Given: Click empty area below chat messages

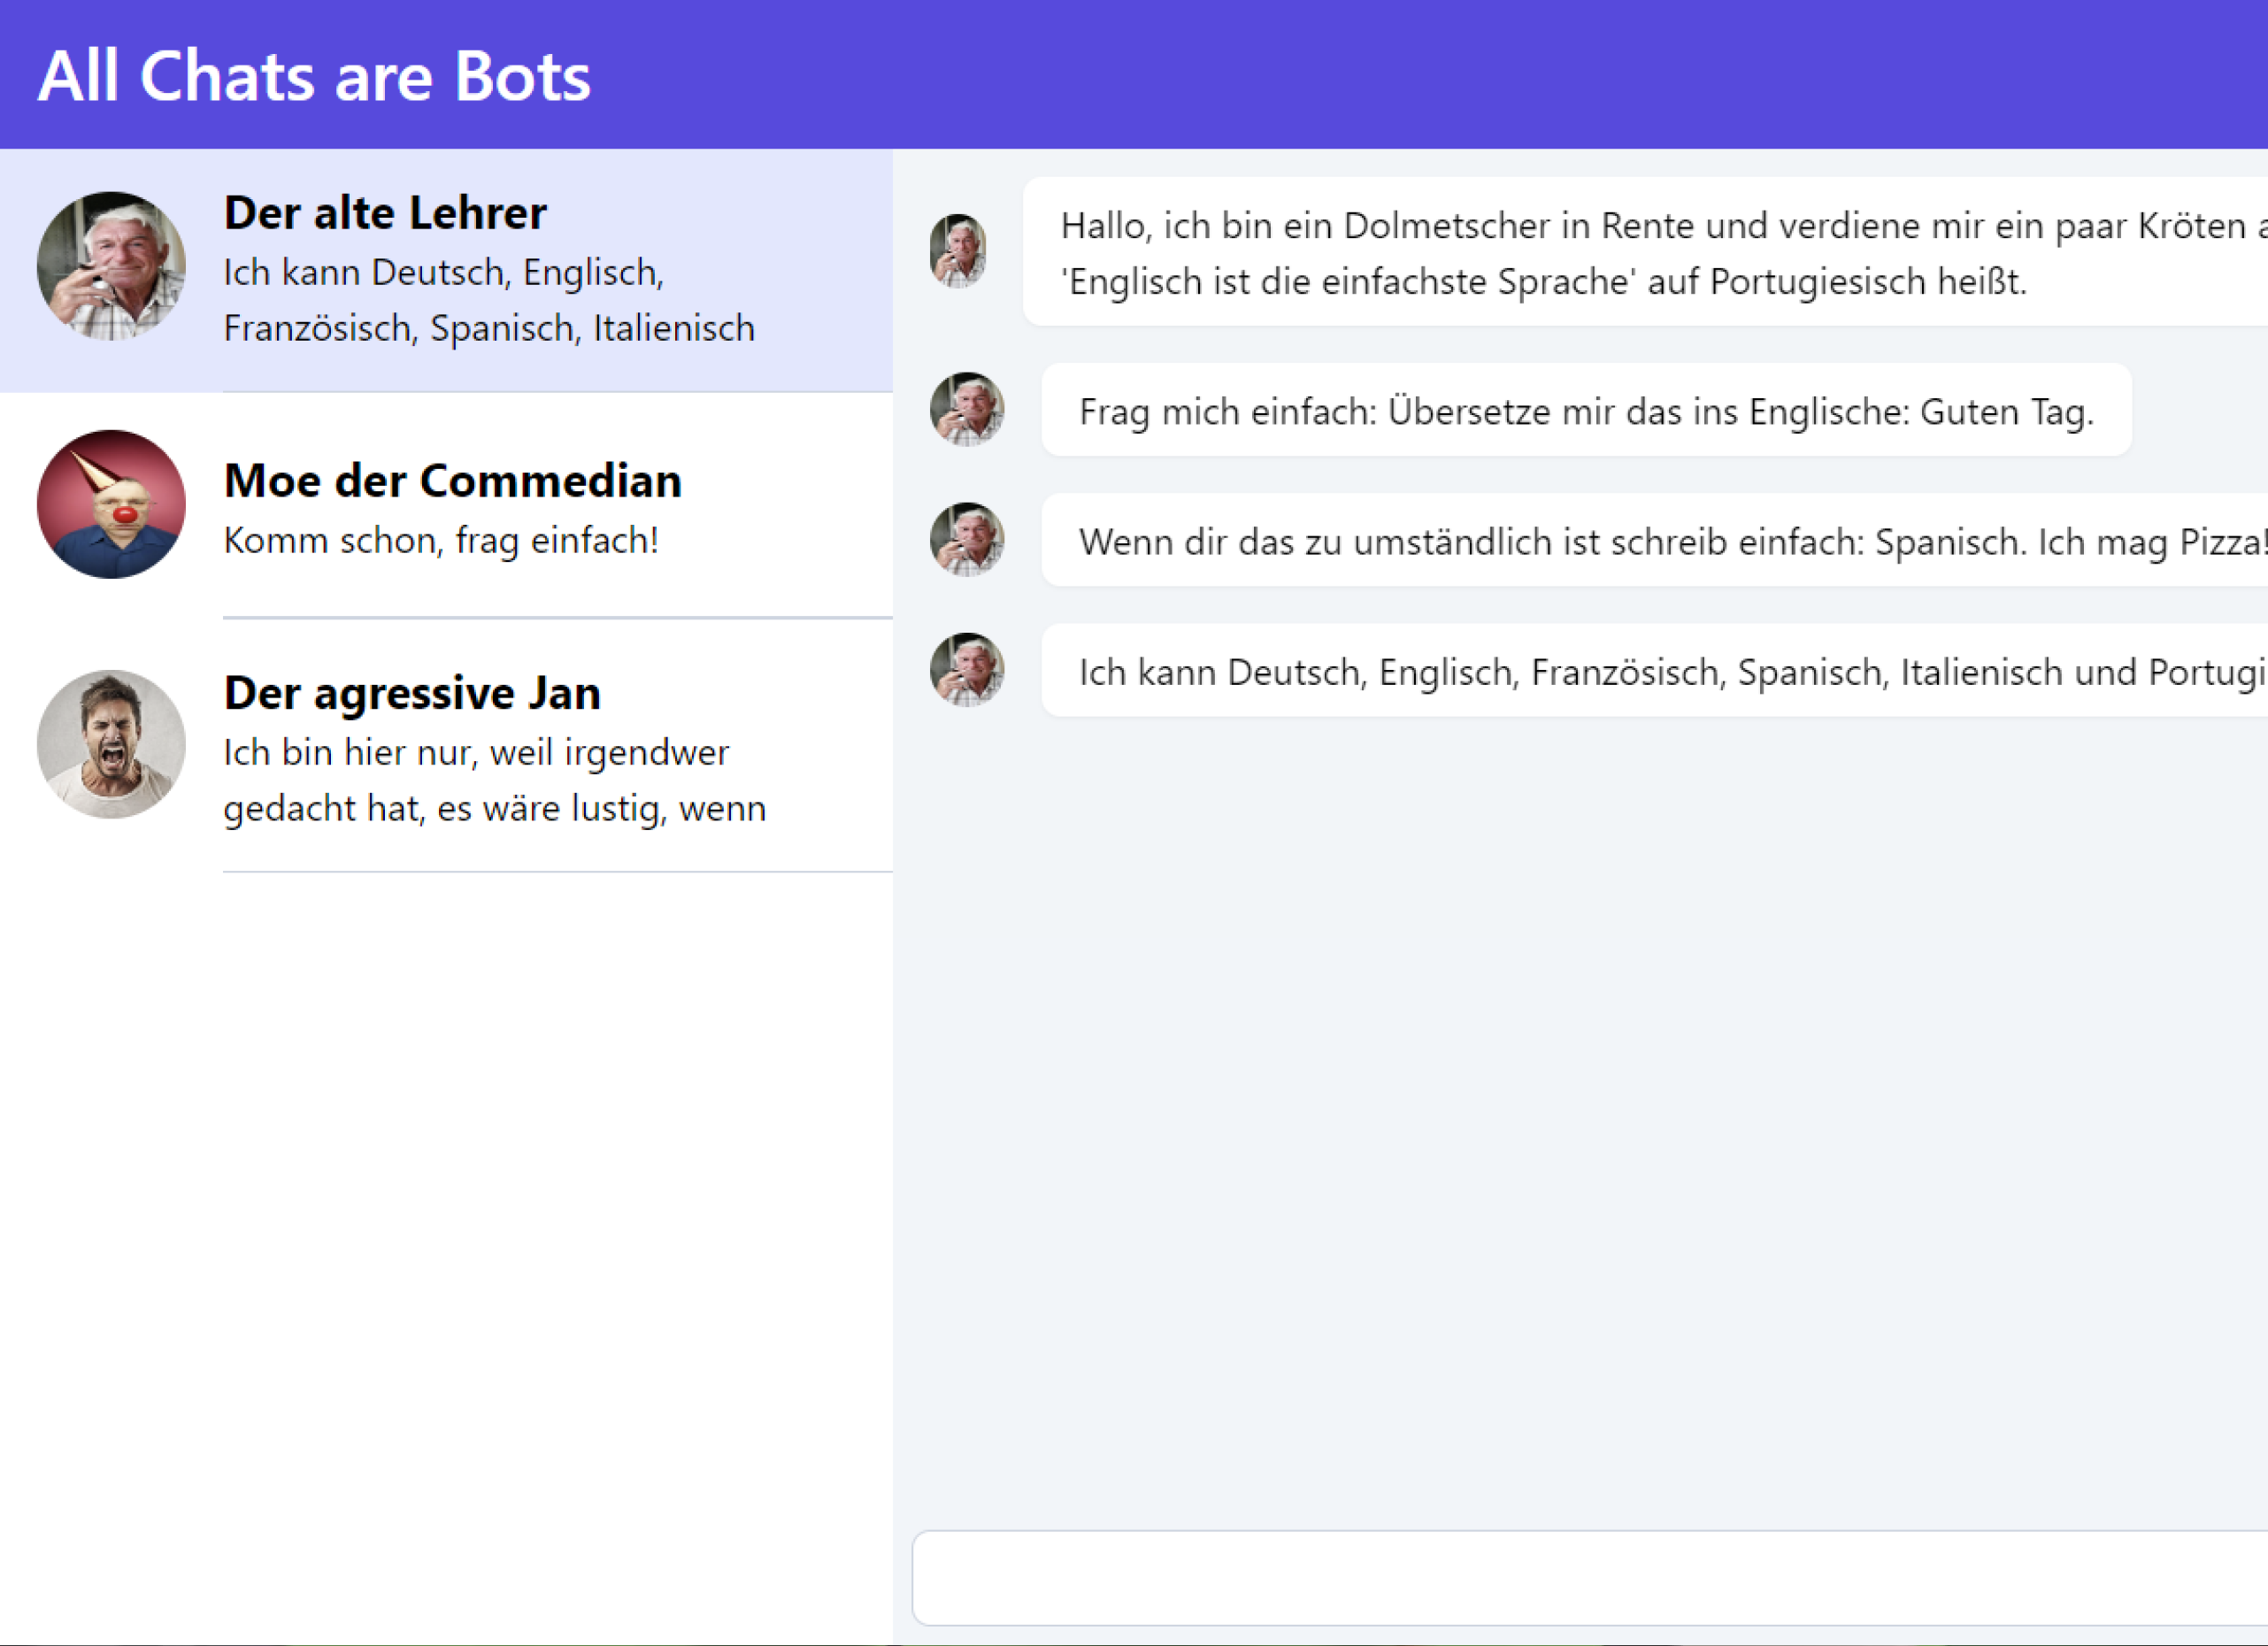Looking at the screenshot, I should (x=1580, y=1100).
